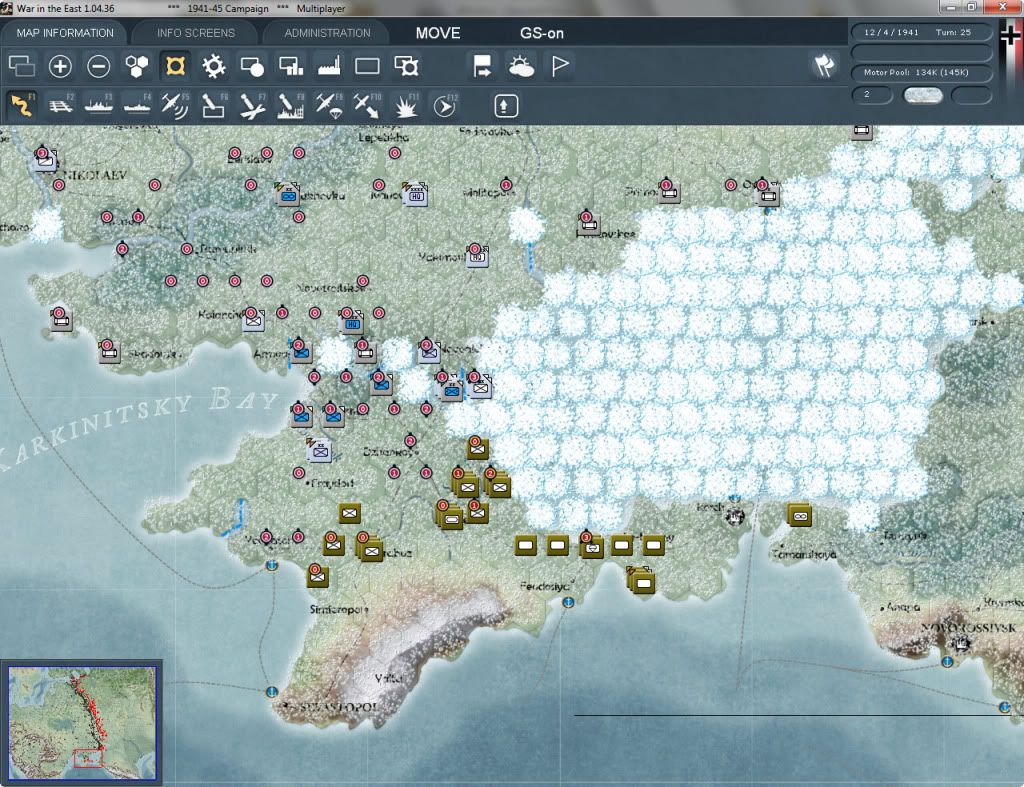1024x787 pixels.
Task: Click the Melitopol city label
Action: point(489,192)
